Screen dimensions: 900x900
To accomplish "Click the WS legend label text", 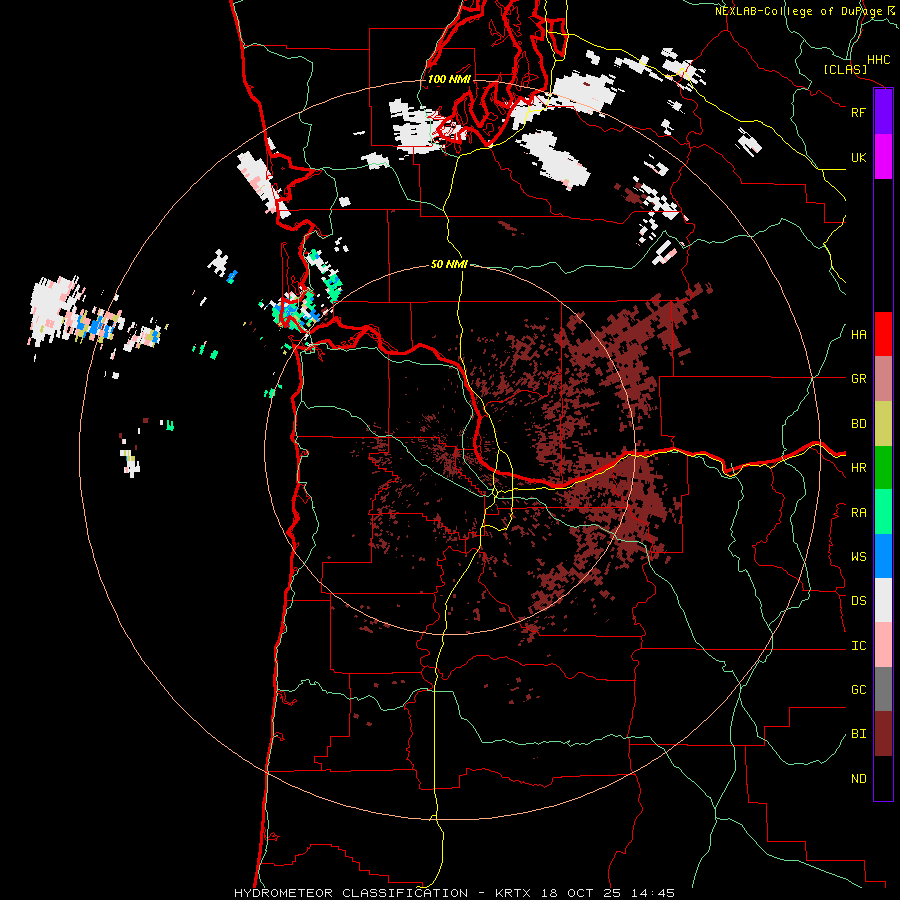I will (x=859, y=557).
